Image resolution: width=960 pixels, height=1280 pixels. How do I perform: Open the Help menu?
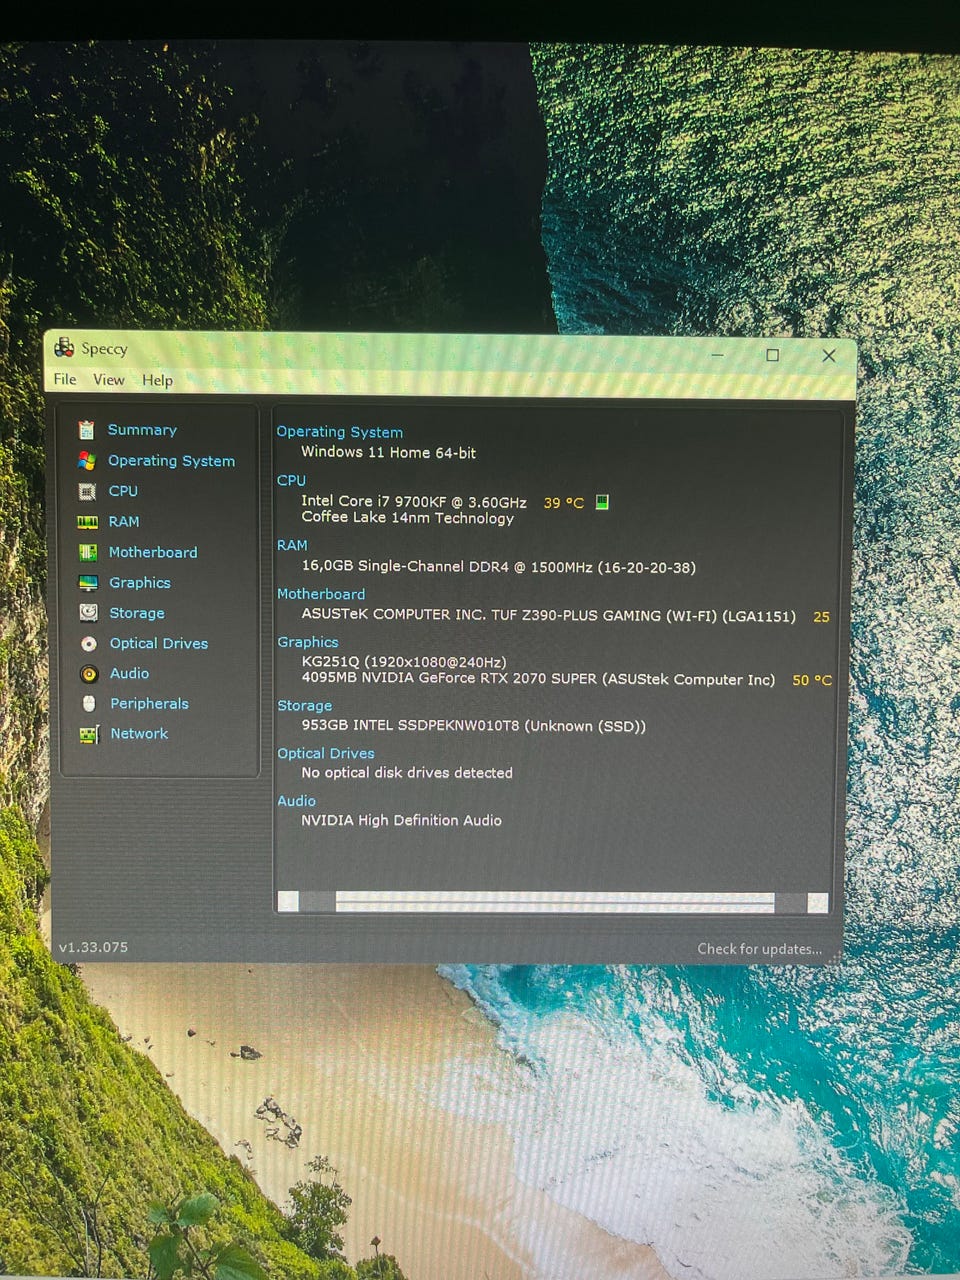[157, 380]
